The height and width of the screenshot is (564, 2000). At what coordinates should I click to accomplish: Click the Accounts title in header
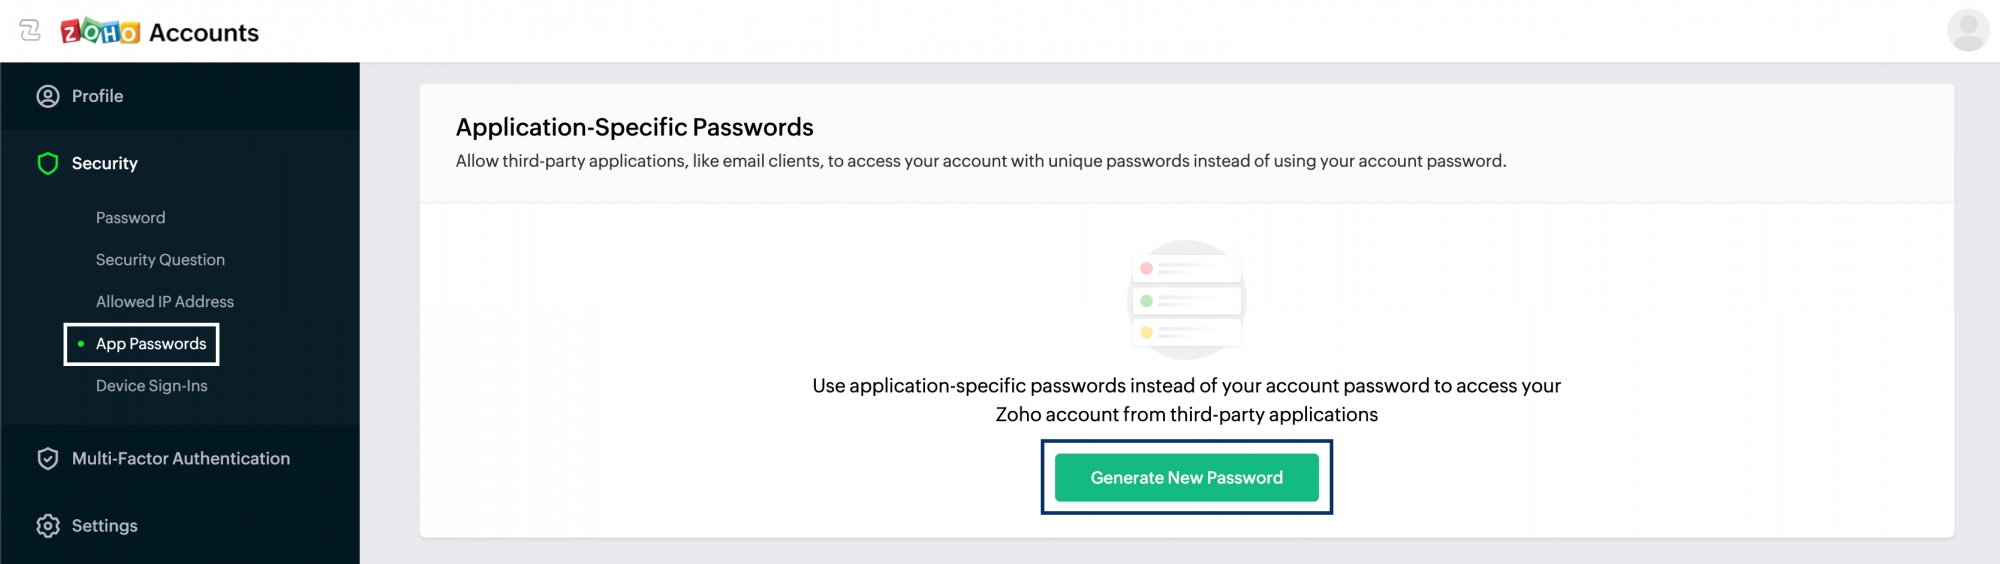[x=204, y=33]
